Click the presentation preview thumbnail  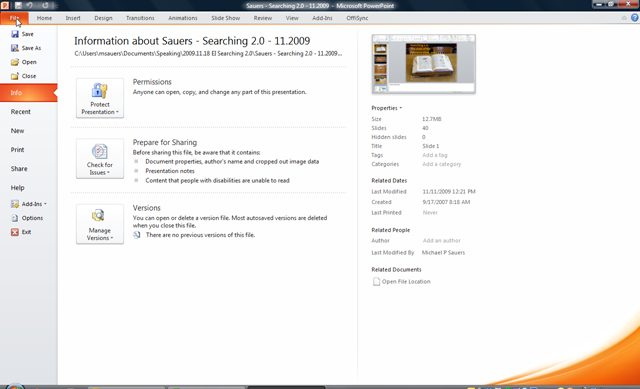(x=424, y=64)
